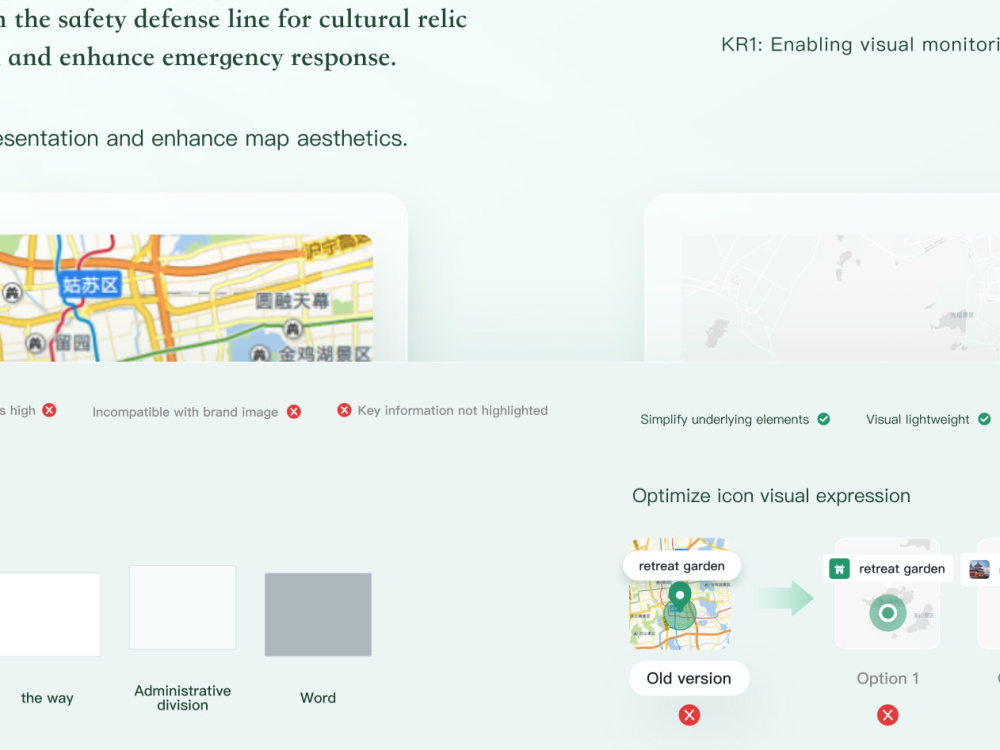Click the 圆融天幕 label on map
Viewport: 1000px width, 750px height.
[x=292, y=300]
